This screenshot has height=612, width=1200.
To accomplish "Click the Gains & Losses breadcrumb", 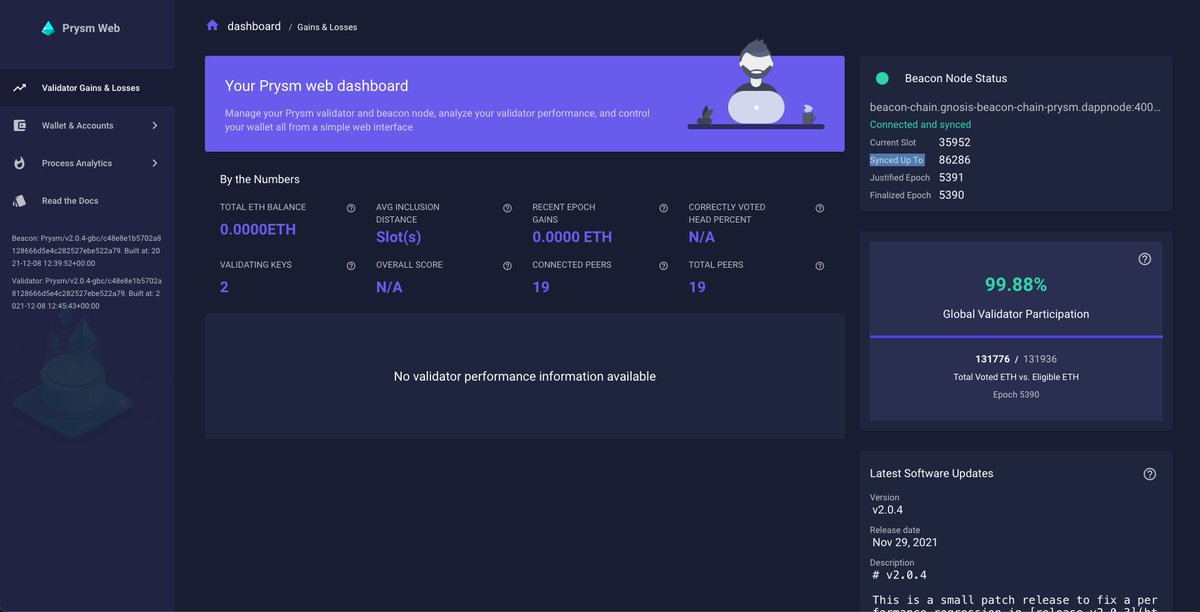I will pyautogui.click(x=327, y=27).
